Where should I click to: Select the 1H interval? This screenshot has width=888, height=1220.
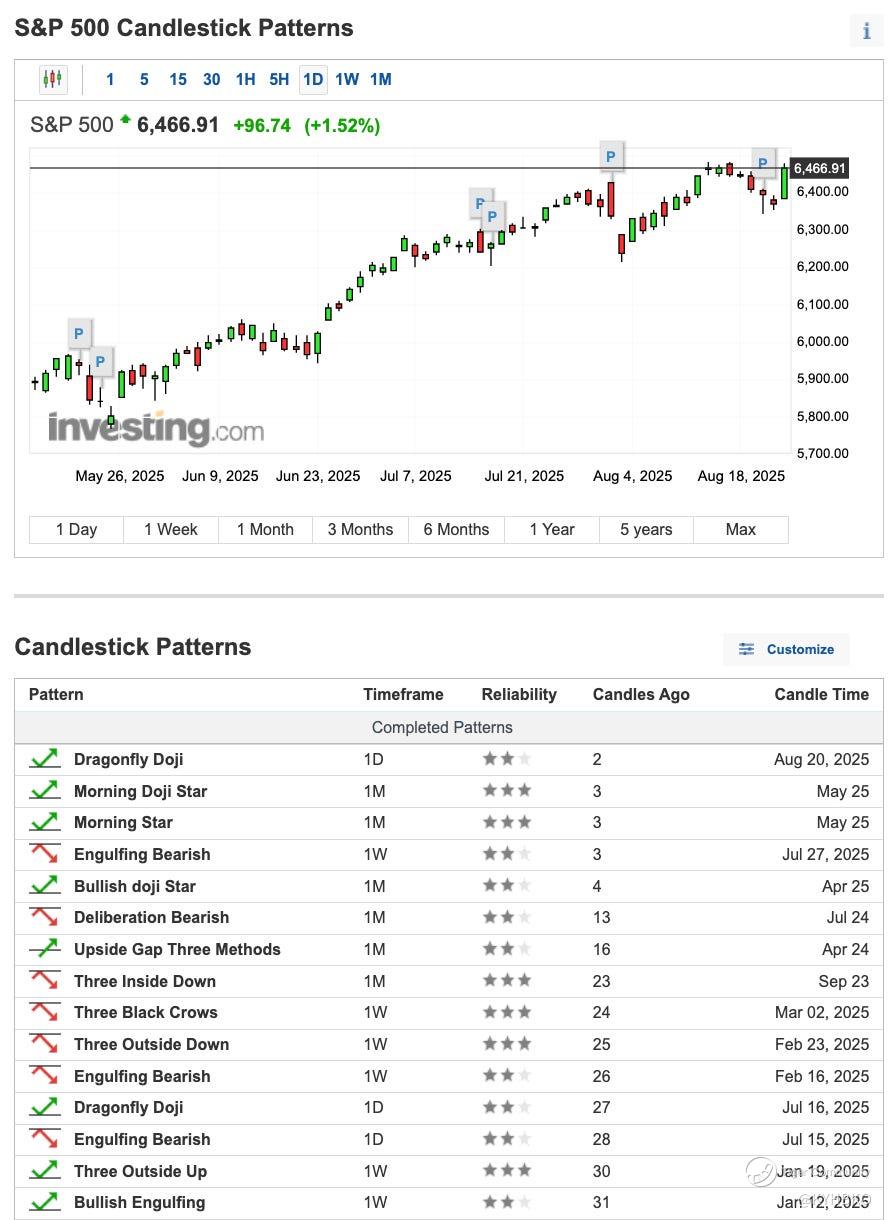(x=245, y=79)
